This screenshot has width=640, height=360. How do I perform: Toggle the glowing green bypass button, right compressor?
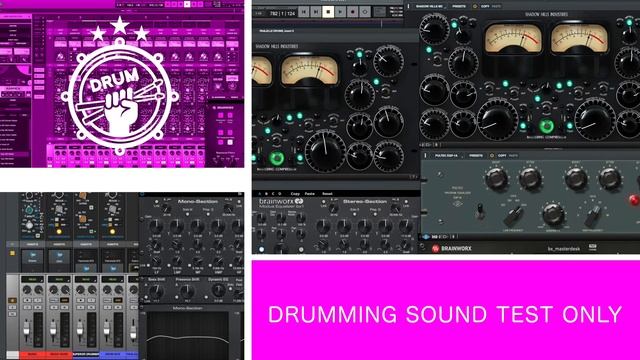coord(547,126)
